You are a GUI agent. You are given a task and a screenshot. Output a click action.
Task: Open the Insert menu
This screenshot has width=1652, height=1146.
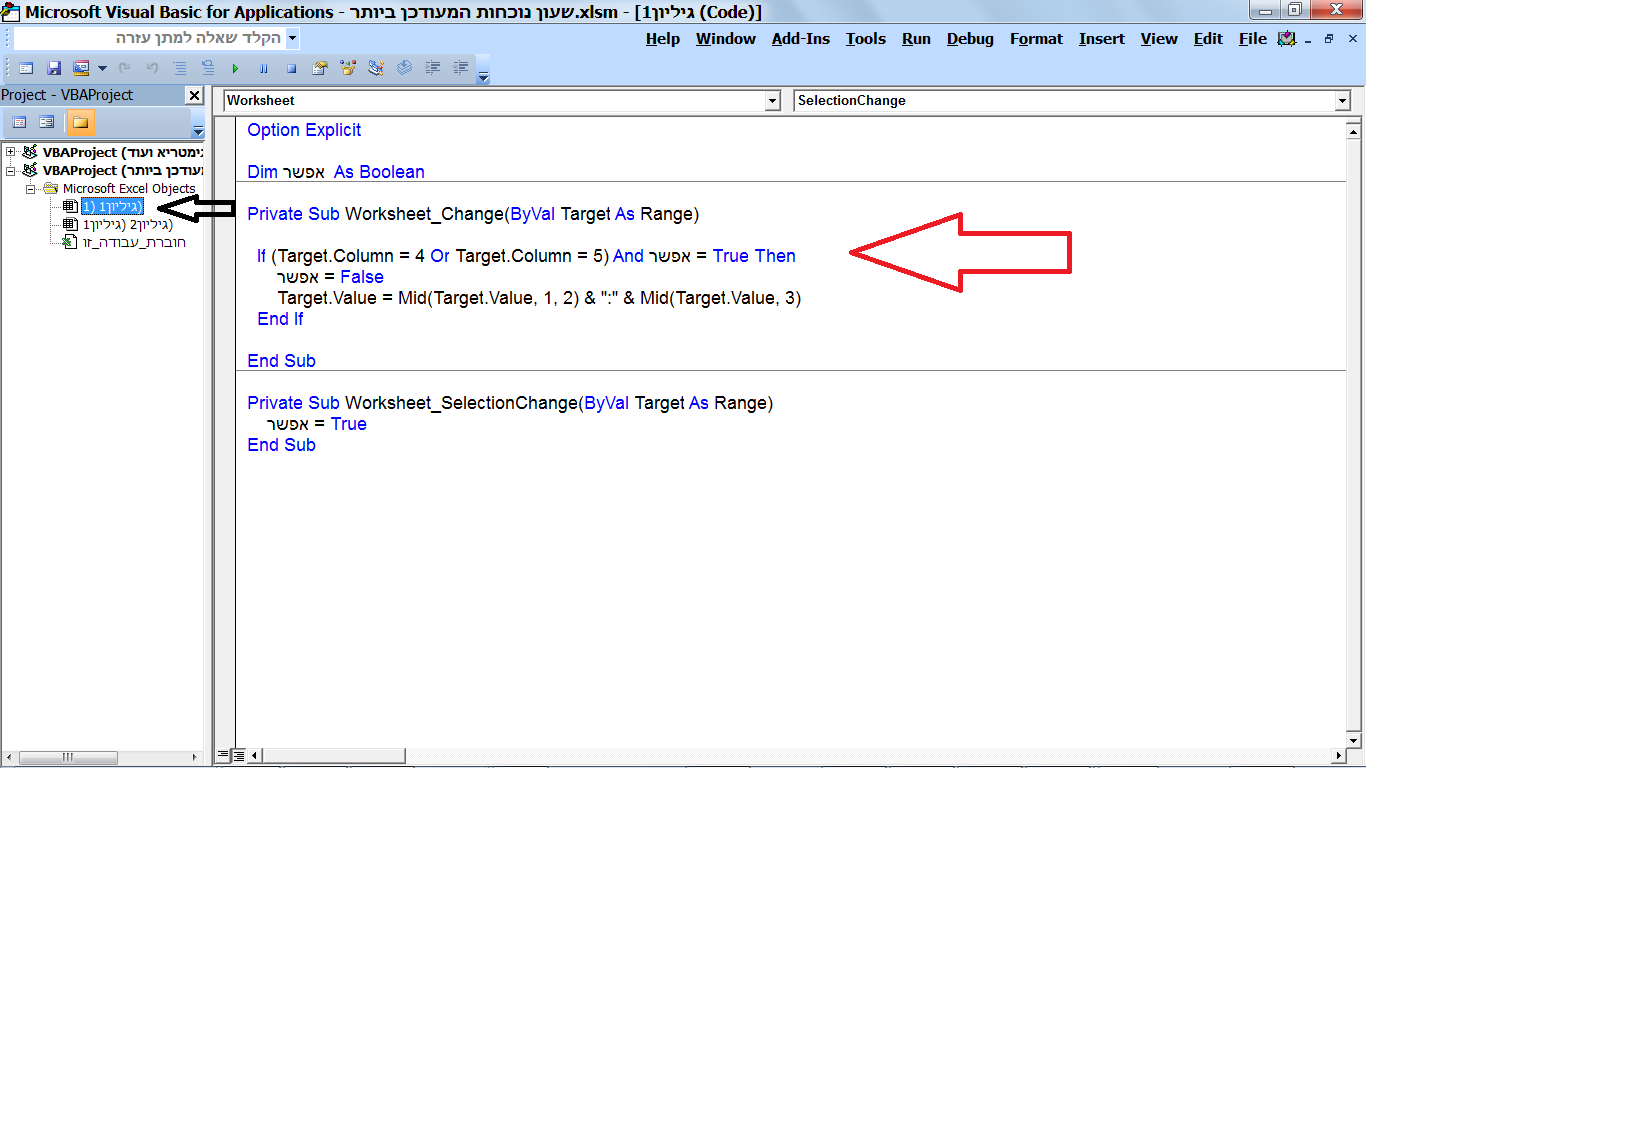(x=1101, y=39)
